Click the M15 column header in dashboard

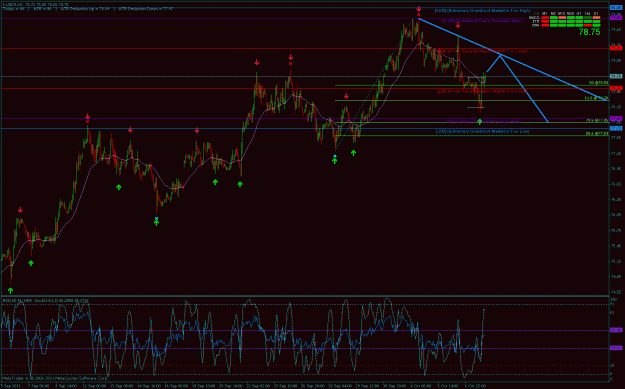coord(562,13)
